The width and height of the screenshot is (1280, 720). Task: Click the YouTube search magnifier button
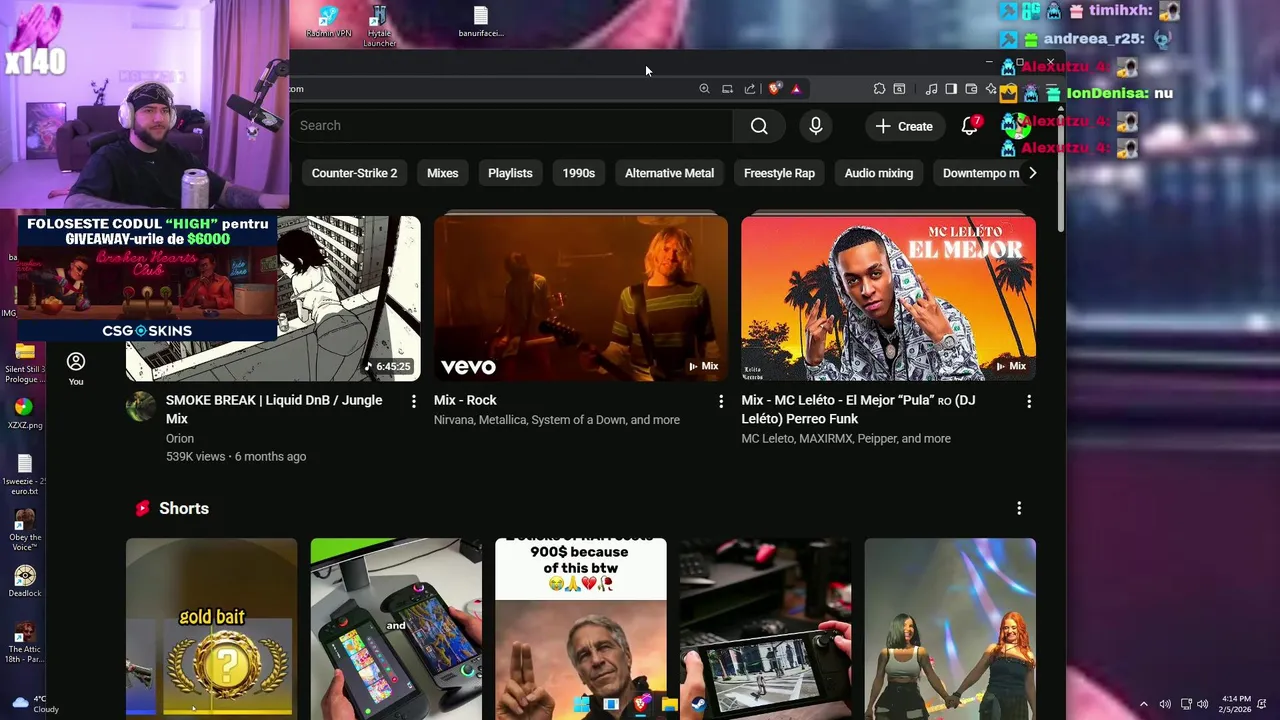[759, 126]
